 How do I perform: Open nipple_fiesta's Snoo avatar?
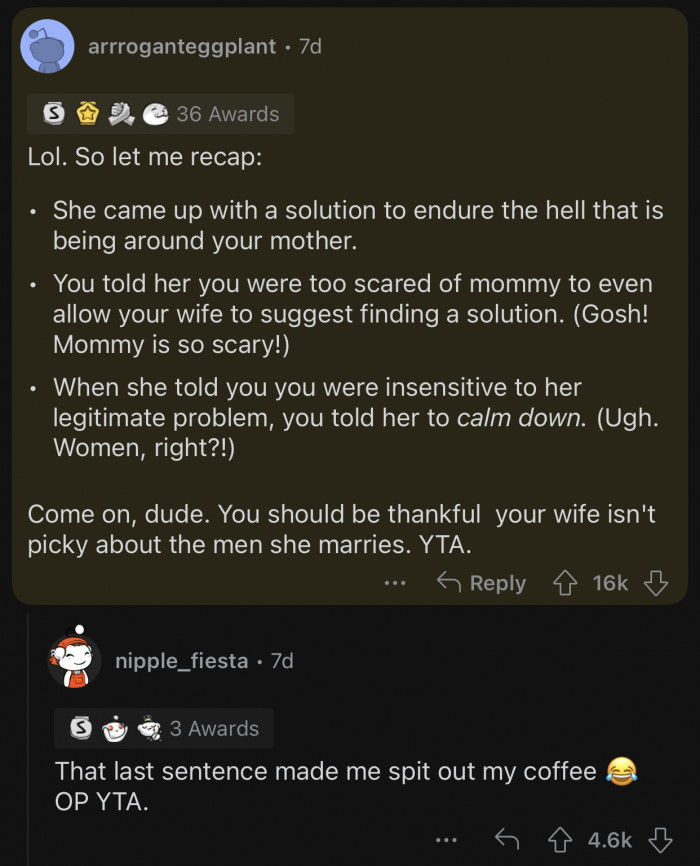[x=77, y=659]
